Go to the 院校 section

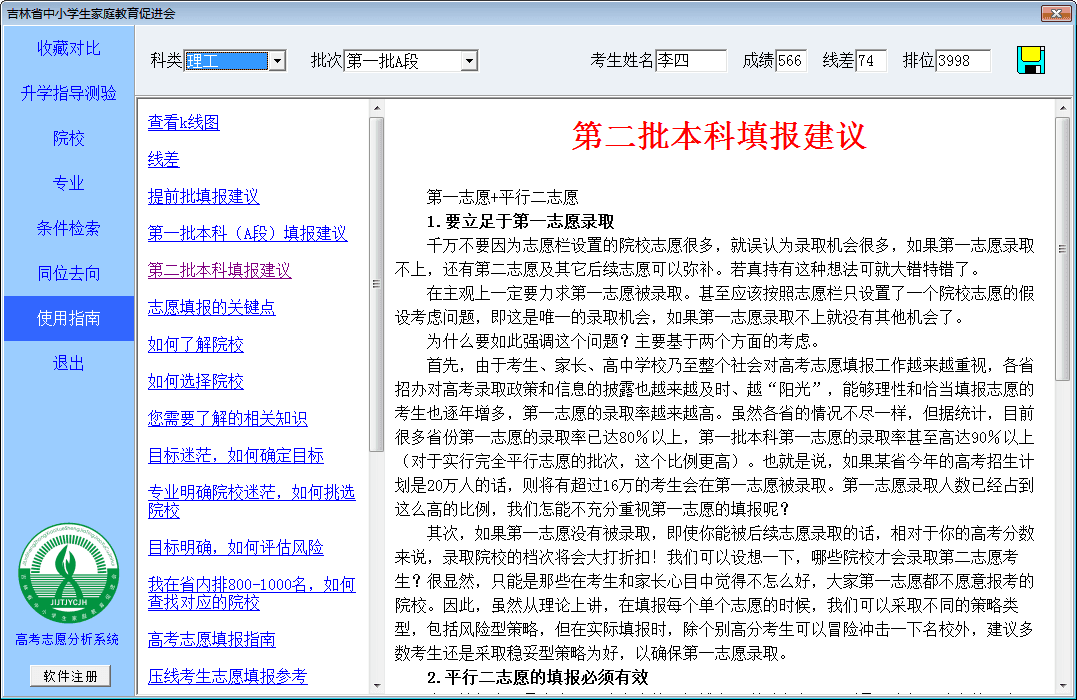pyautogui.click(x=68, y=138)
